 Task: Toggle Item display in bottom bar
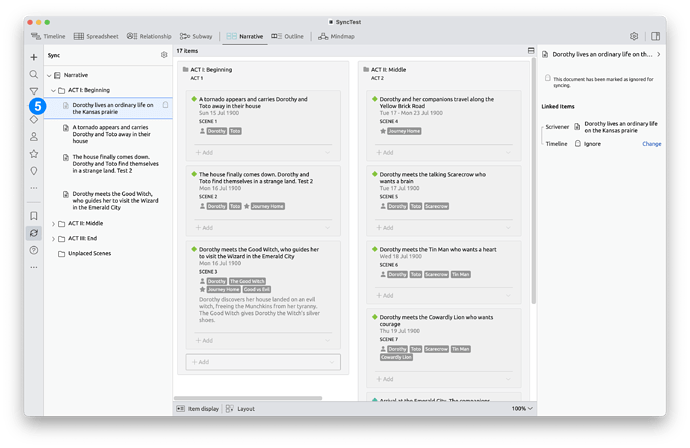pos(198,408)
